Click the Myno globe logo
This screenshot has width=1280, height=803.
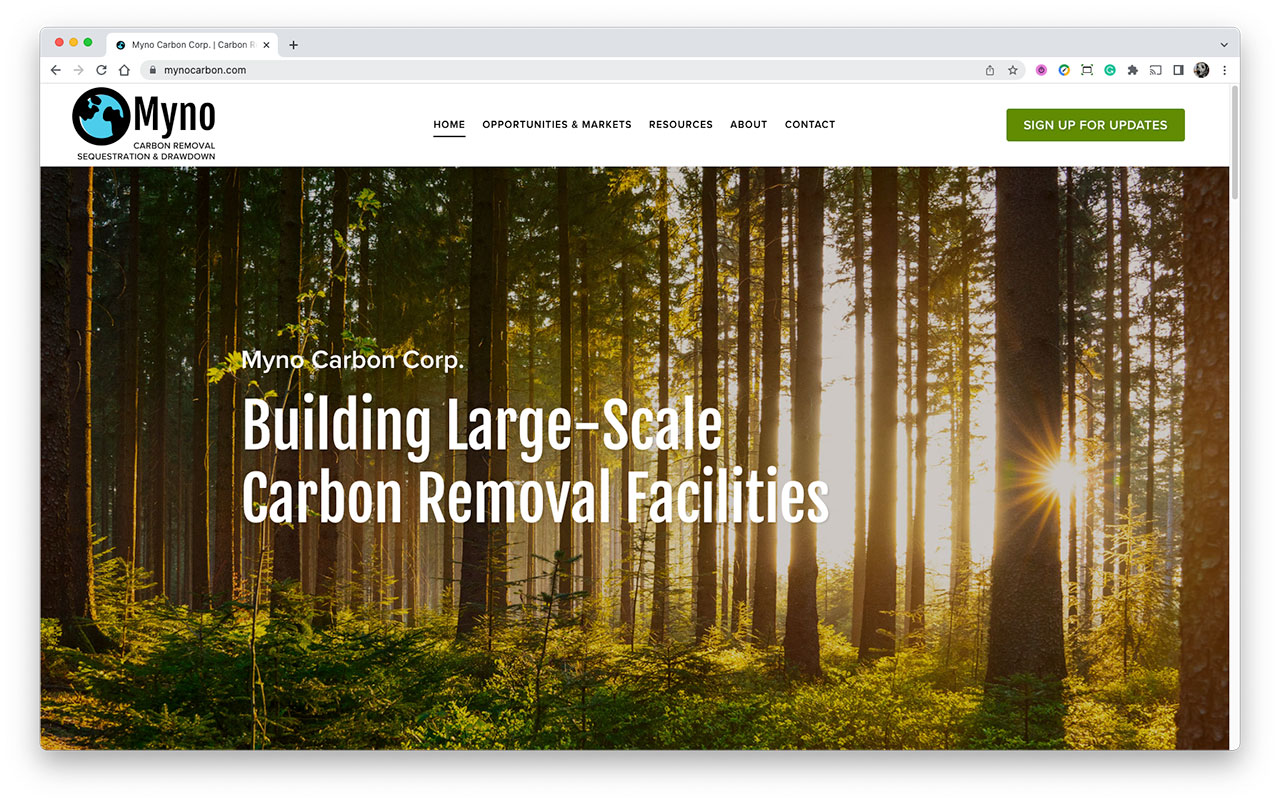[x=101, y=116]
